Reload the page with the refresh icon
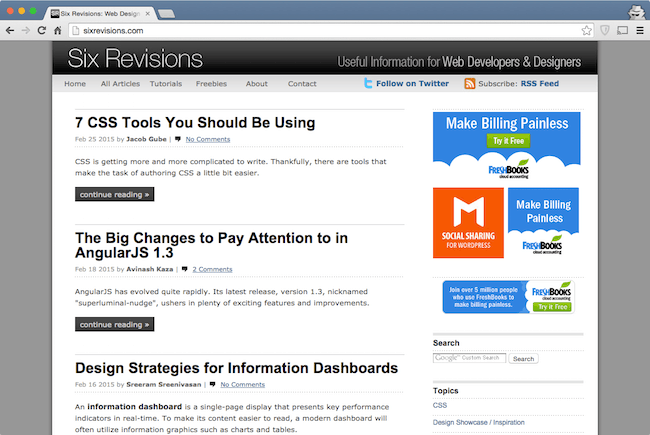This screenshot has height=435, width=650. 42,31
